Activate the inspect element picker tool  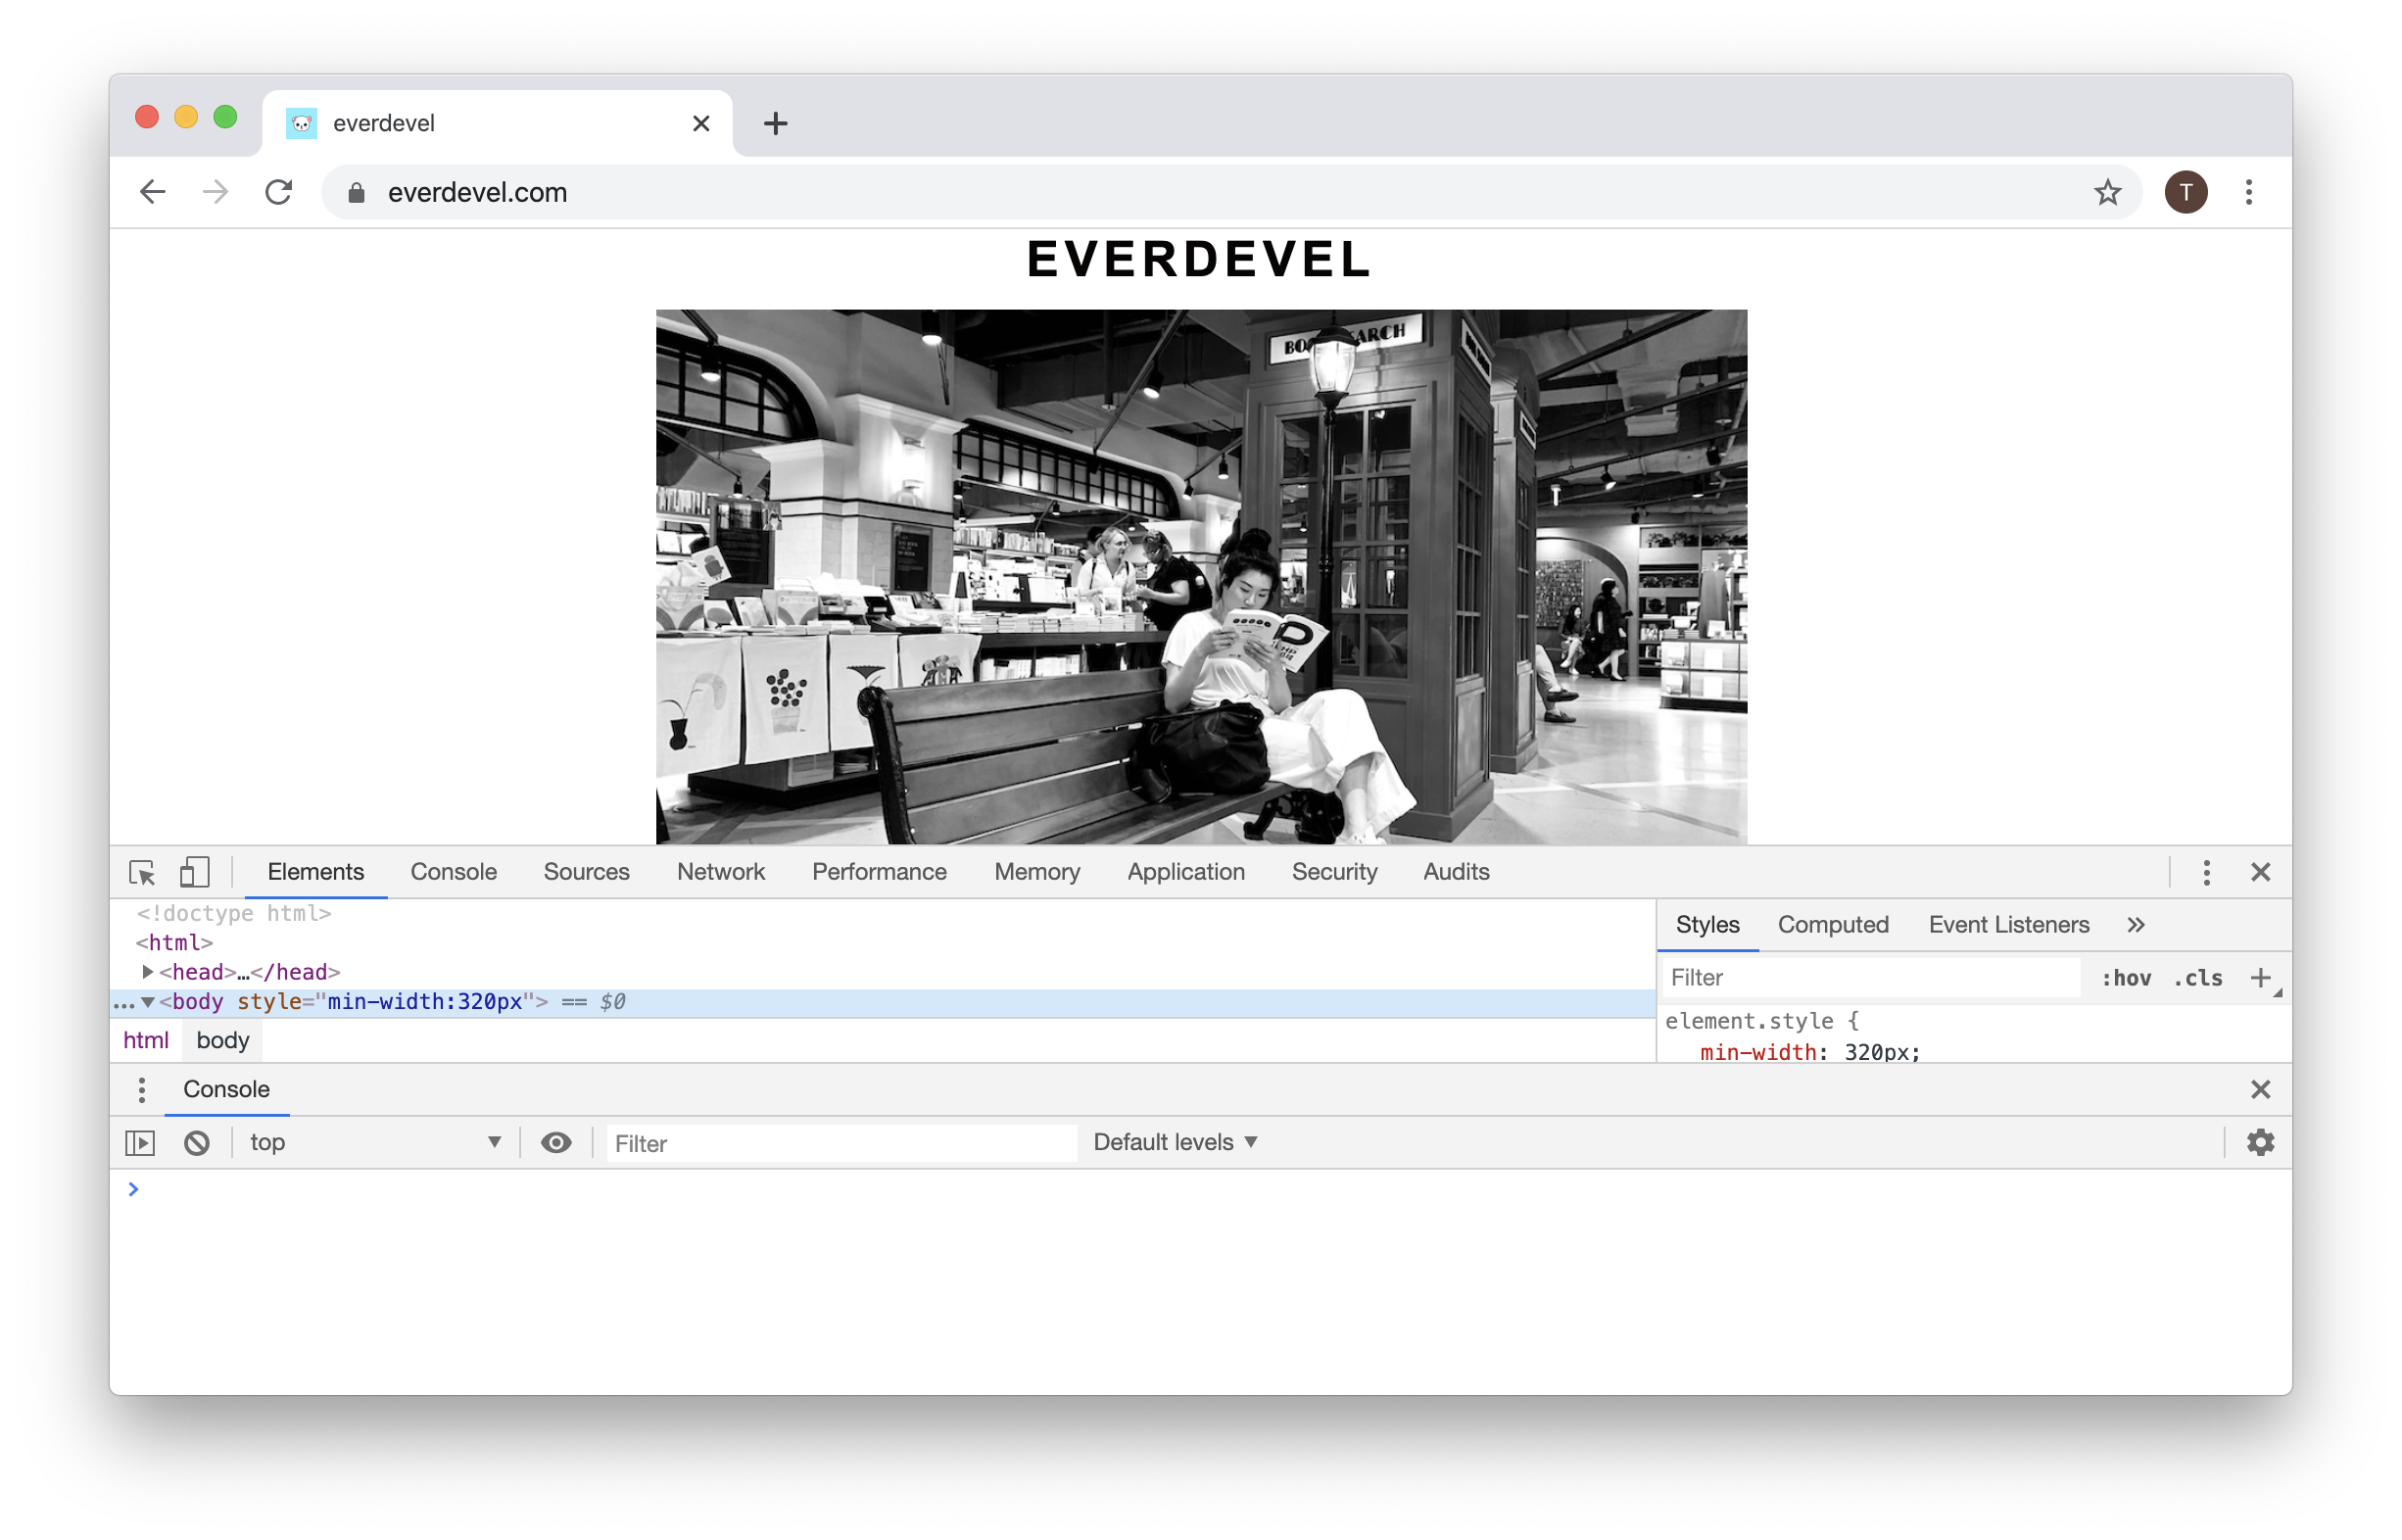142,872
